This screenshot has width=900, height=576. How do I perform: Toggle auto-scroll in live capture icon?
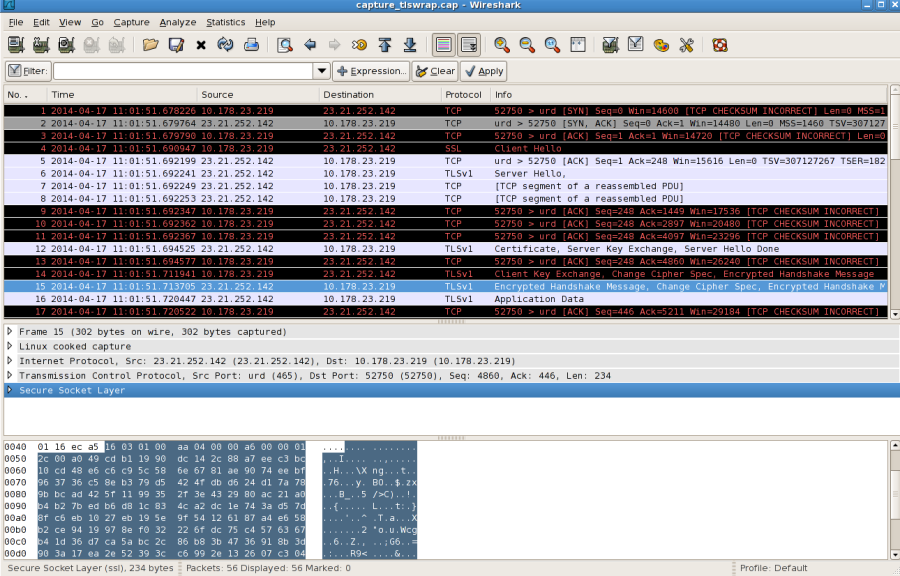coord(467,44)
